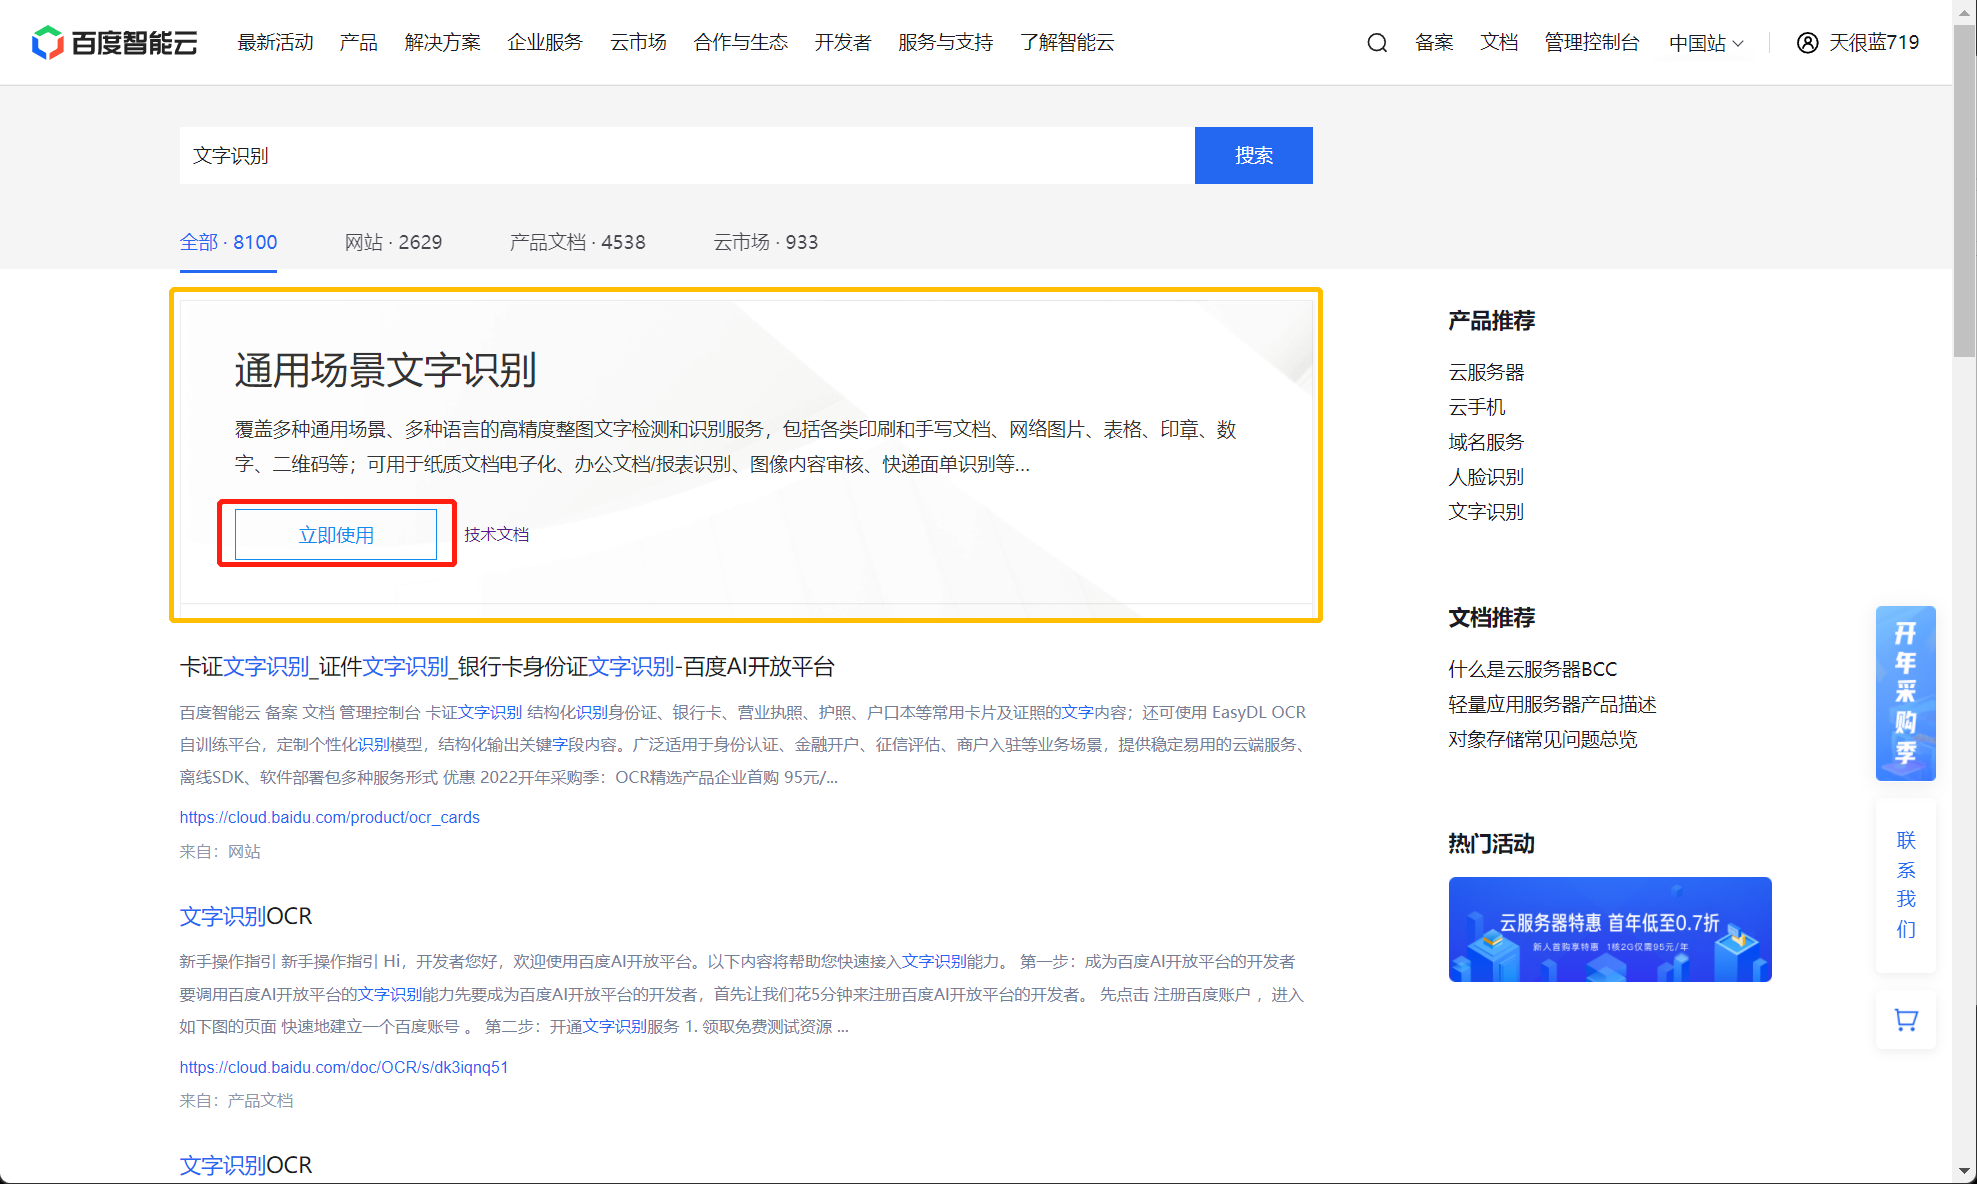
Task: Open the 产品 menu
Action: click(358, 43)
